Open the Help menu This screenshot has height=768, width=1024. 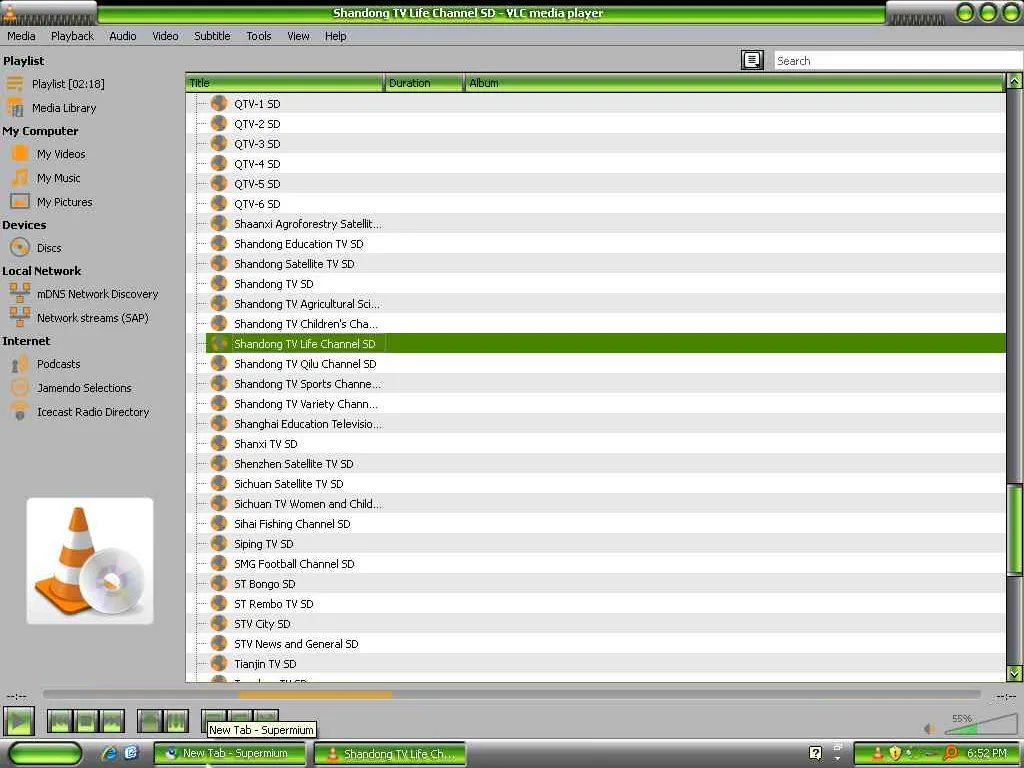tap(336, 36)
